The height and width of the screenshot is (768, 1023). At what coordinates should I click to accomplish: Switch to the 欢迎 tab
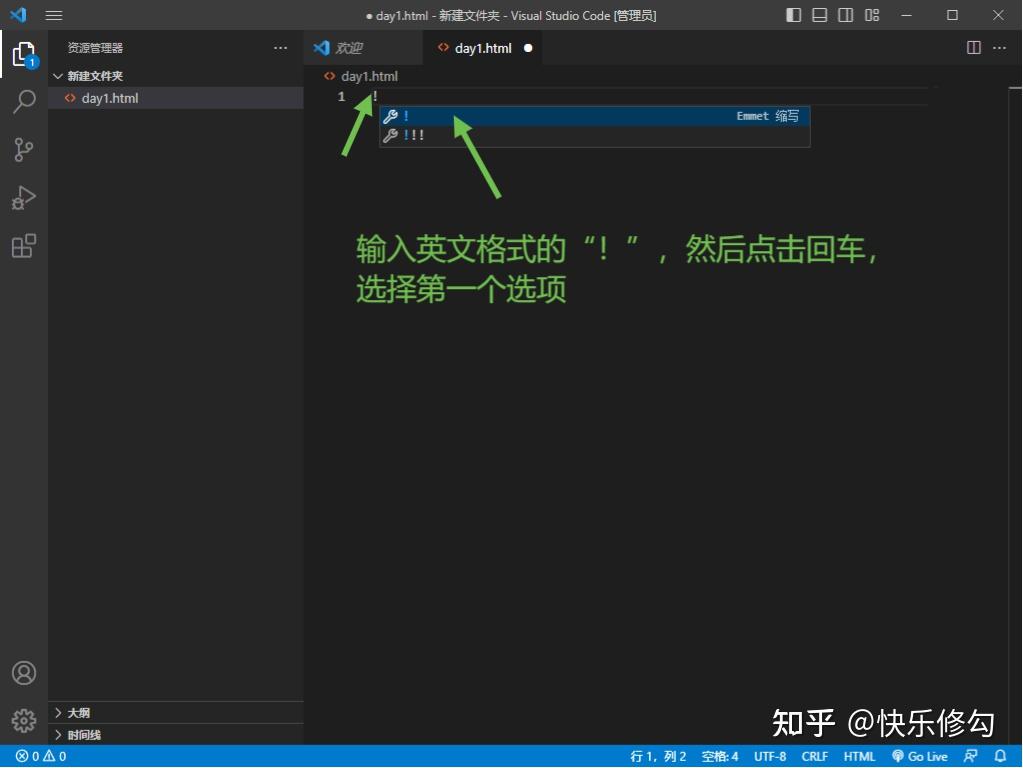pos(363,48)
